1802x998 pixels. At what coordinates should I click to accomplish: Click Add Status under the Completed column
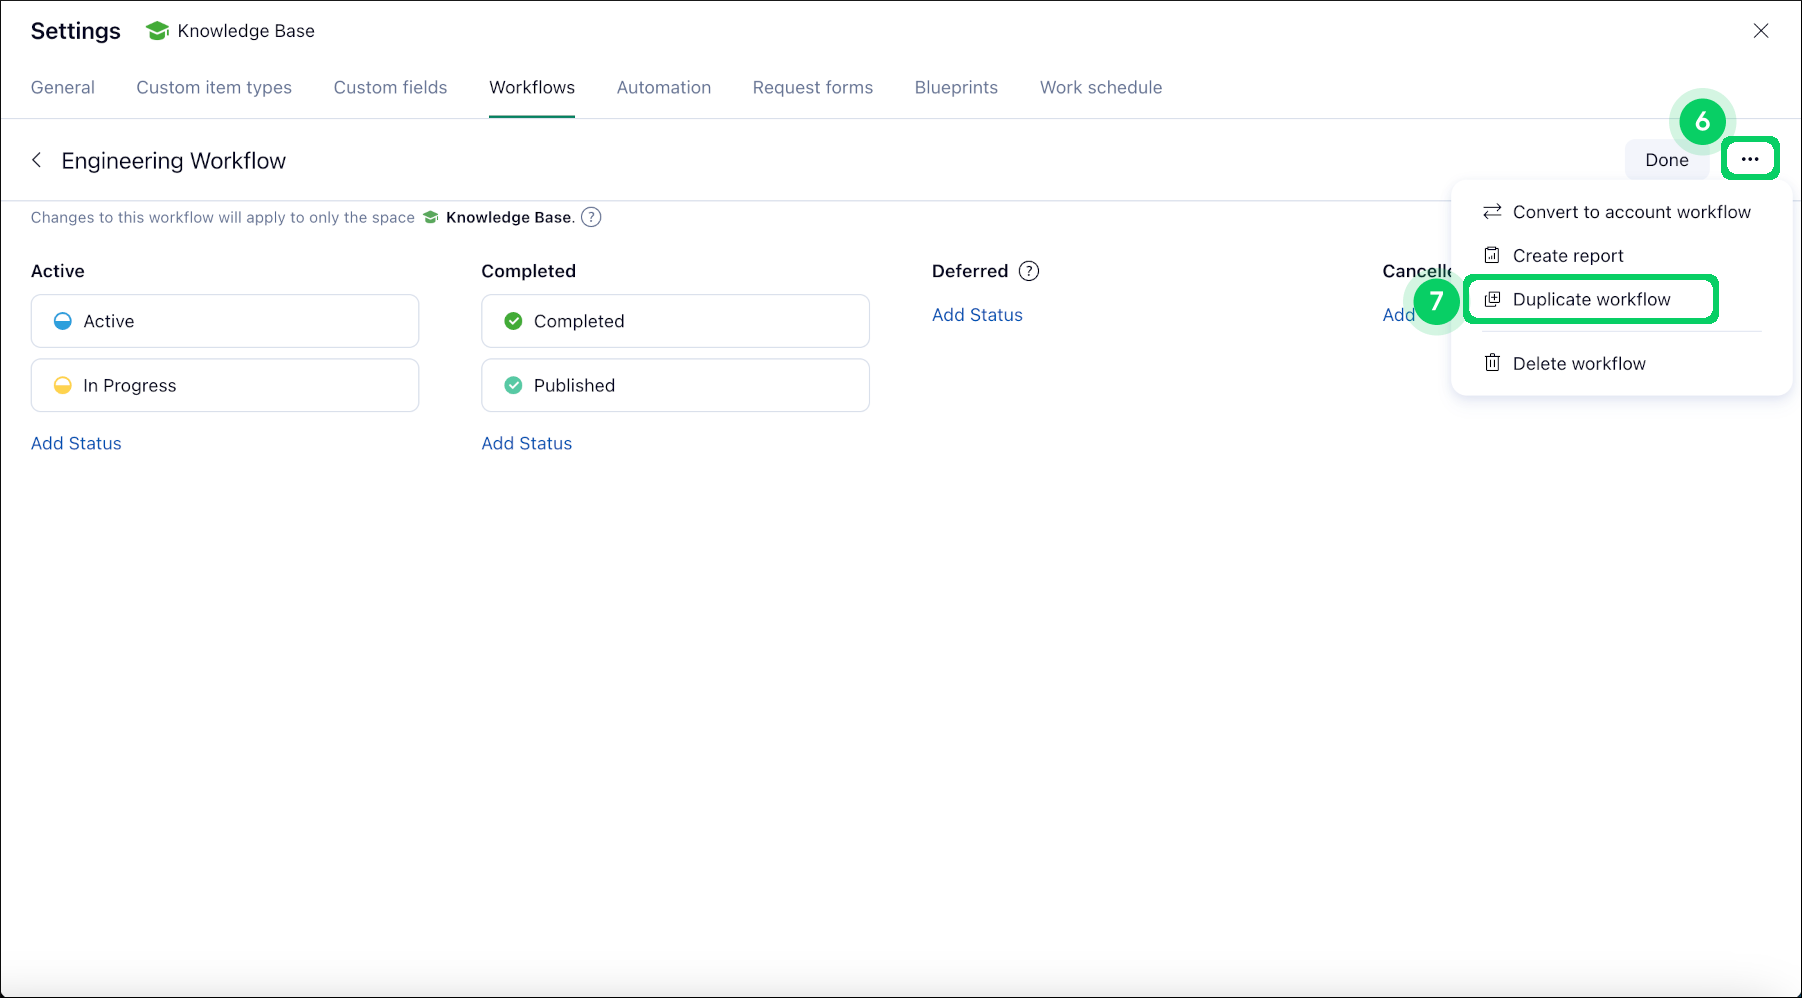tap(526, 443)
